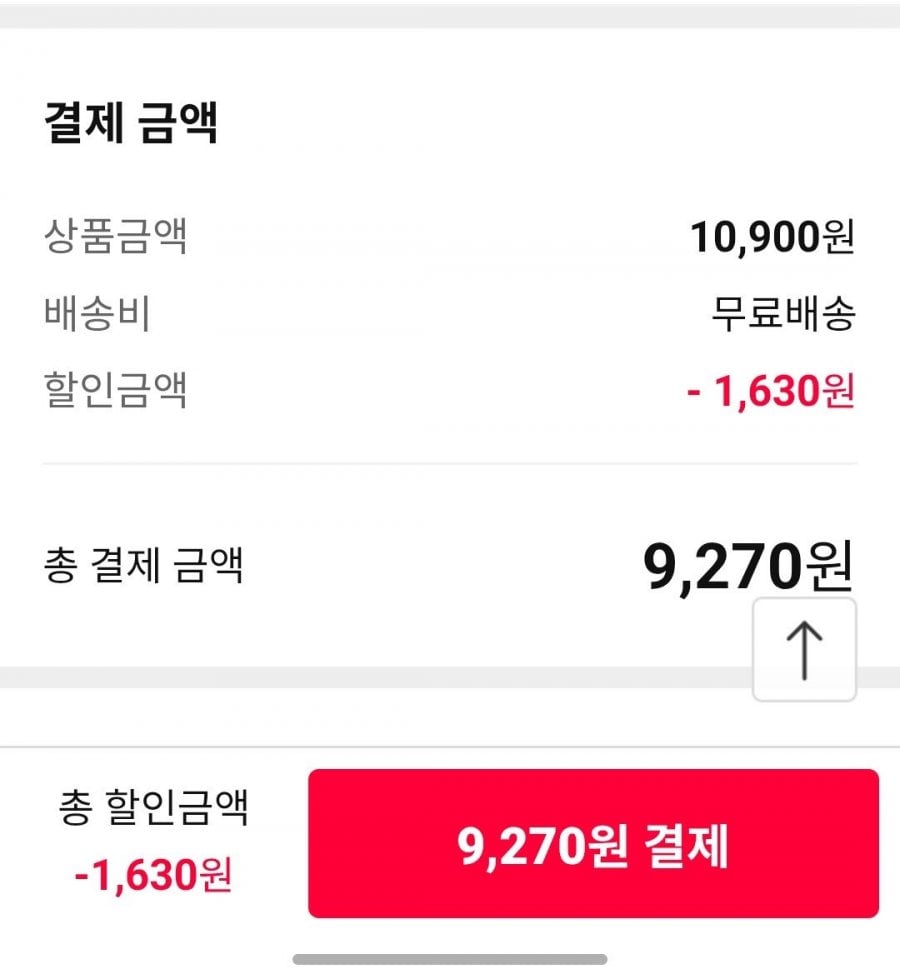The width and height of the screenshot is (900, 979).
Task: Tap the 총 결제 금액 label
Action: point(144,566)
